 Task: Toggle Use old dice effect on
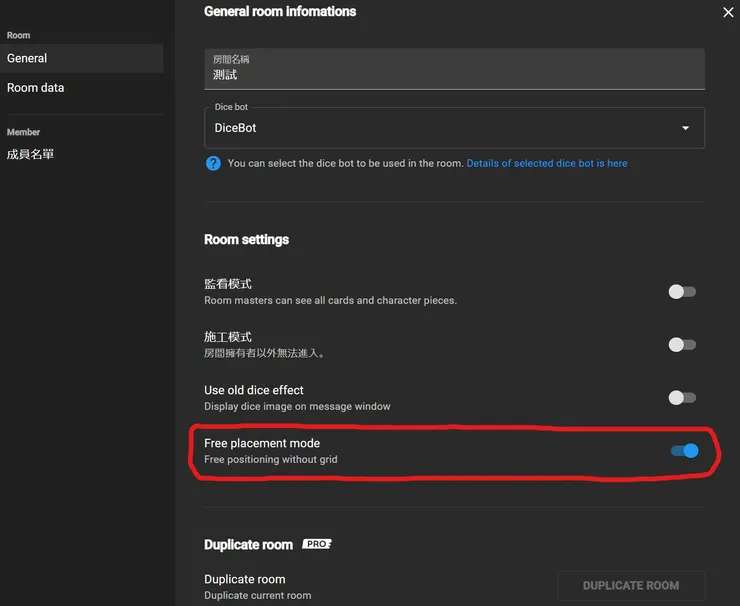(682, 398)
